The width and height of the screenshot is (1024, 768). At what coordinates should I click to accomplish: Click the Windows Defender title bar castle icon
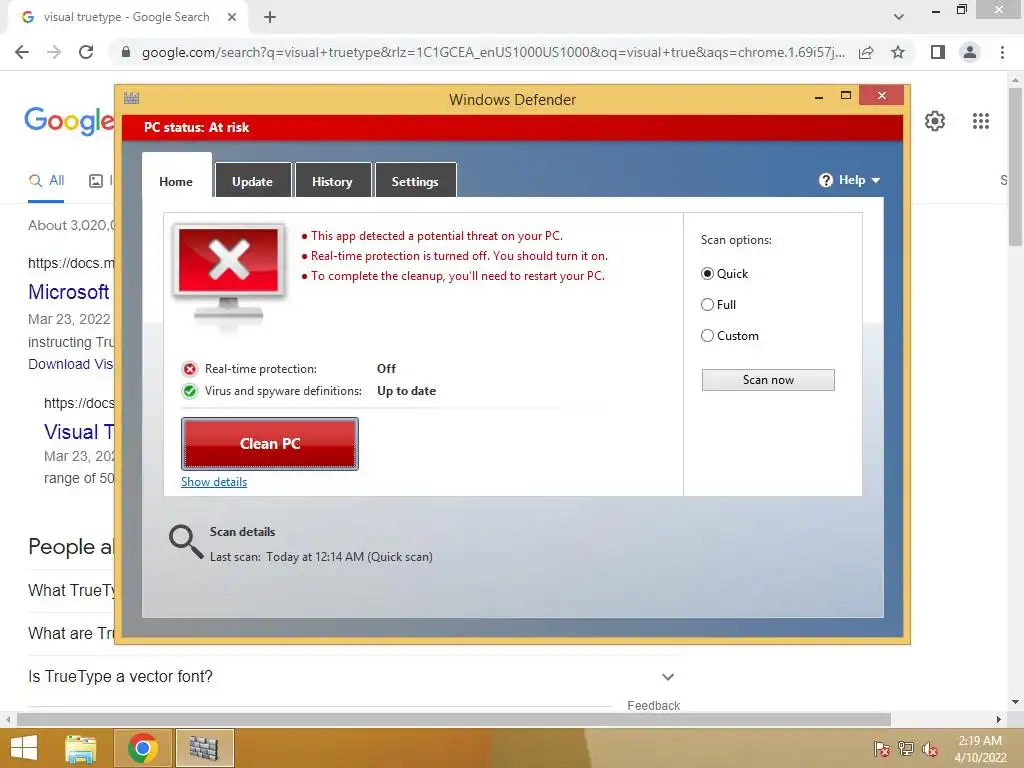(x=131, y=99)
